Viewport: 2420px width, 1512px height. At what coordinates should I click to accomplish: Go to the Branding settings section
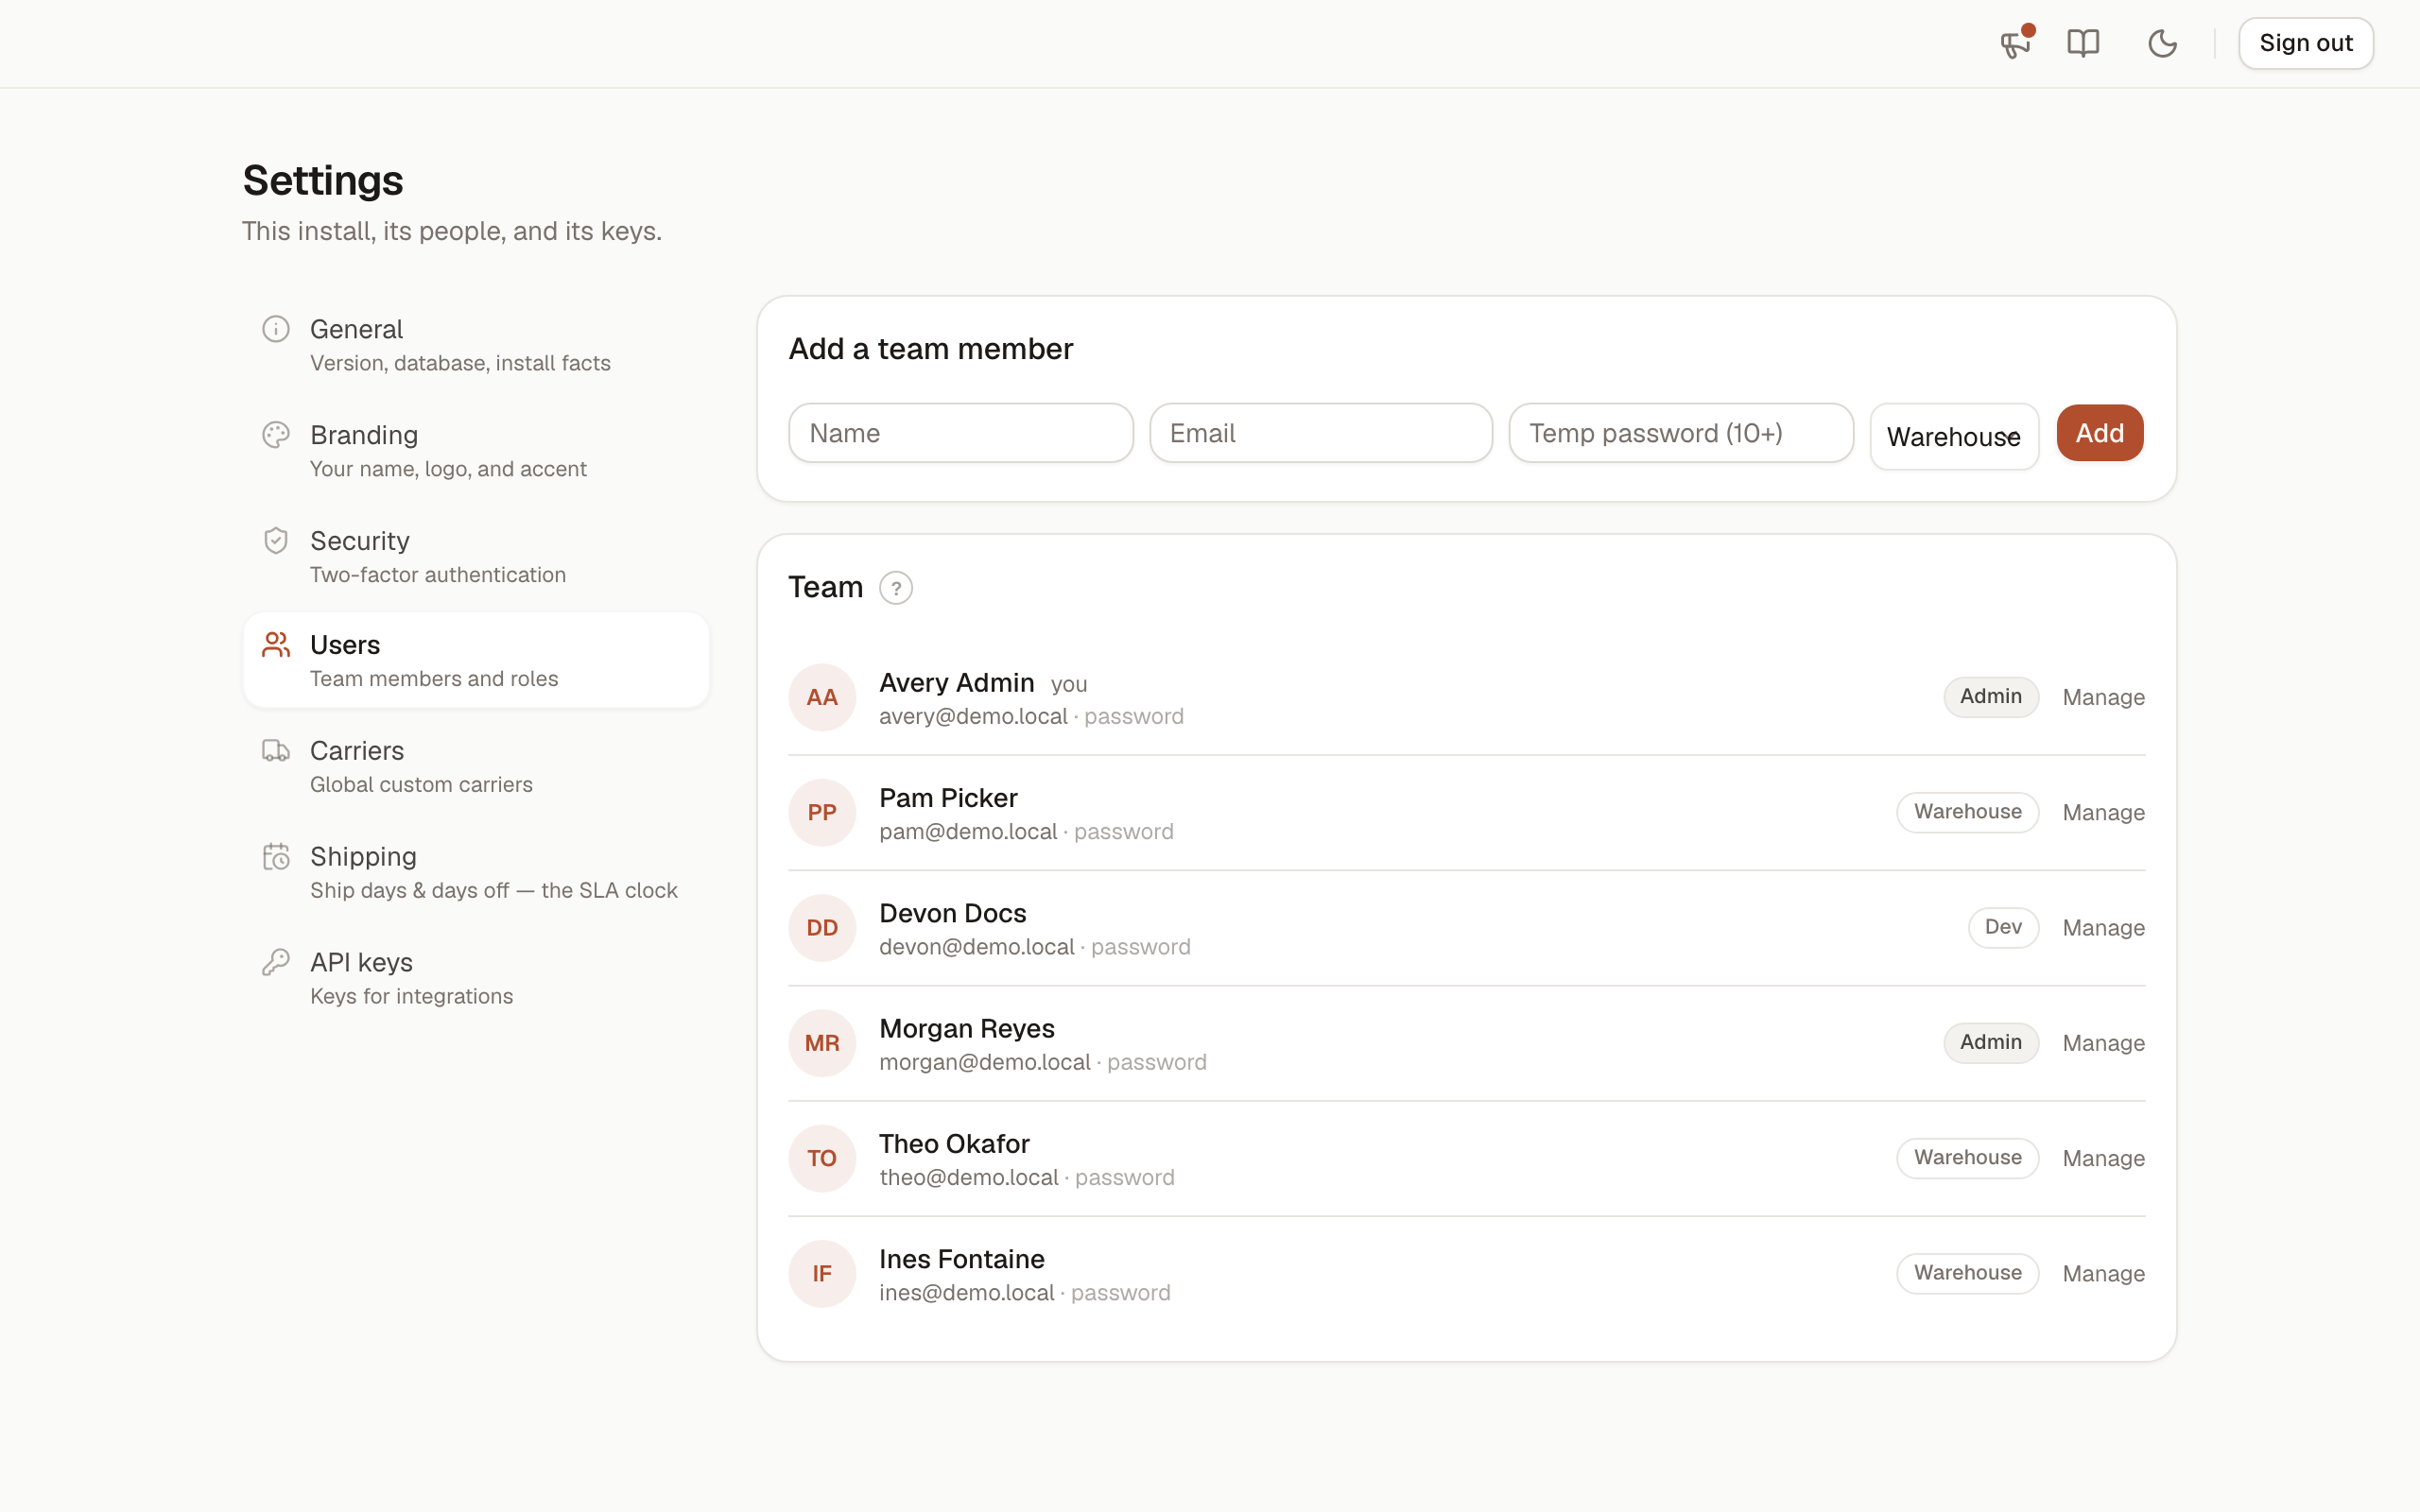(x=476, y=451)
